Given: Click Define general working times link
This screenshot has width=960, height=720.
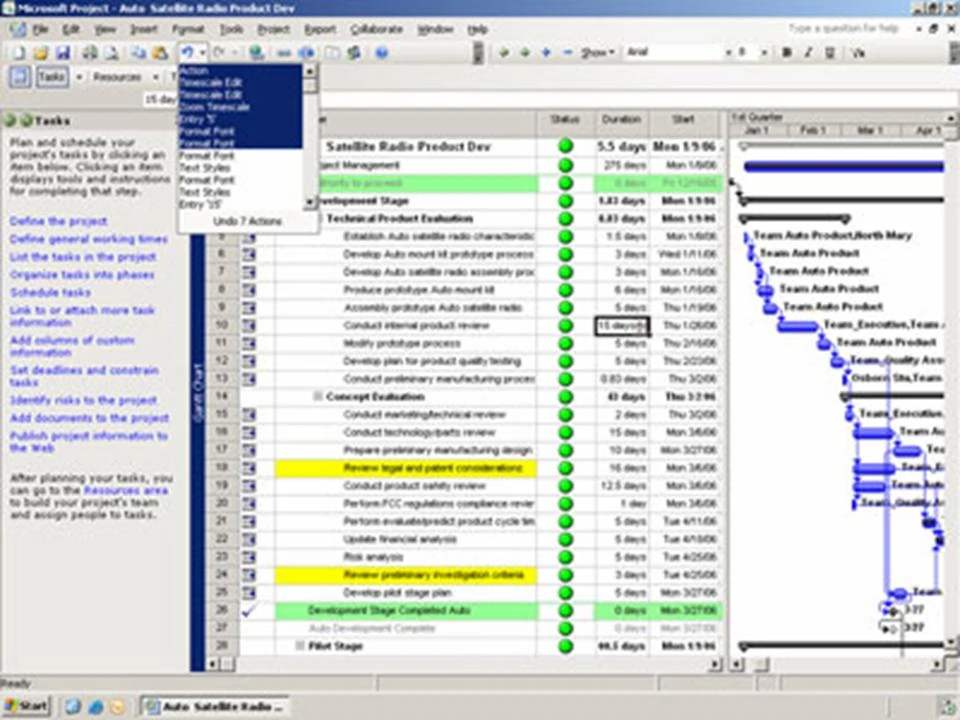Looking at the screenshot, I should pos(88,239).
